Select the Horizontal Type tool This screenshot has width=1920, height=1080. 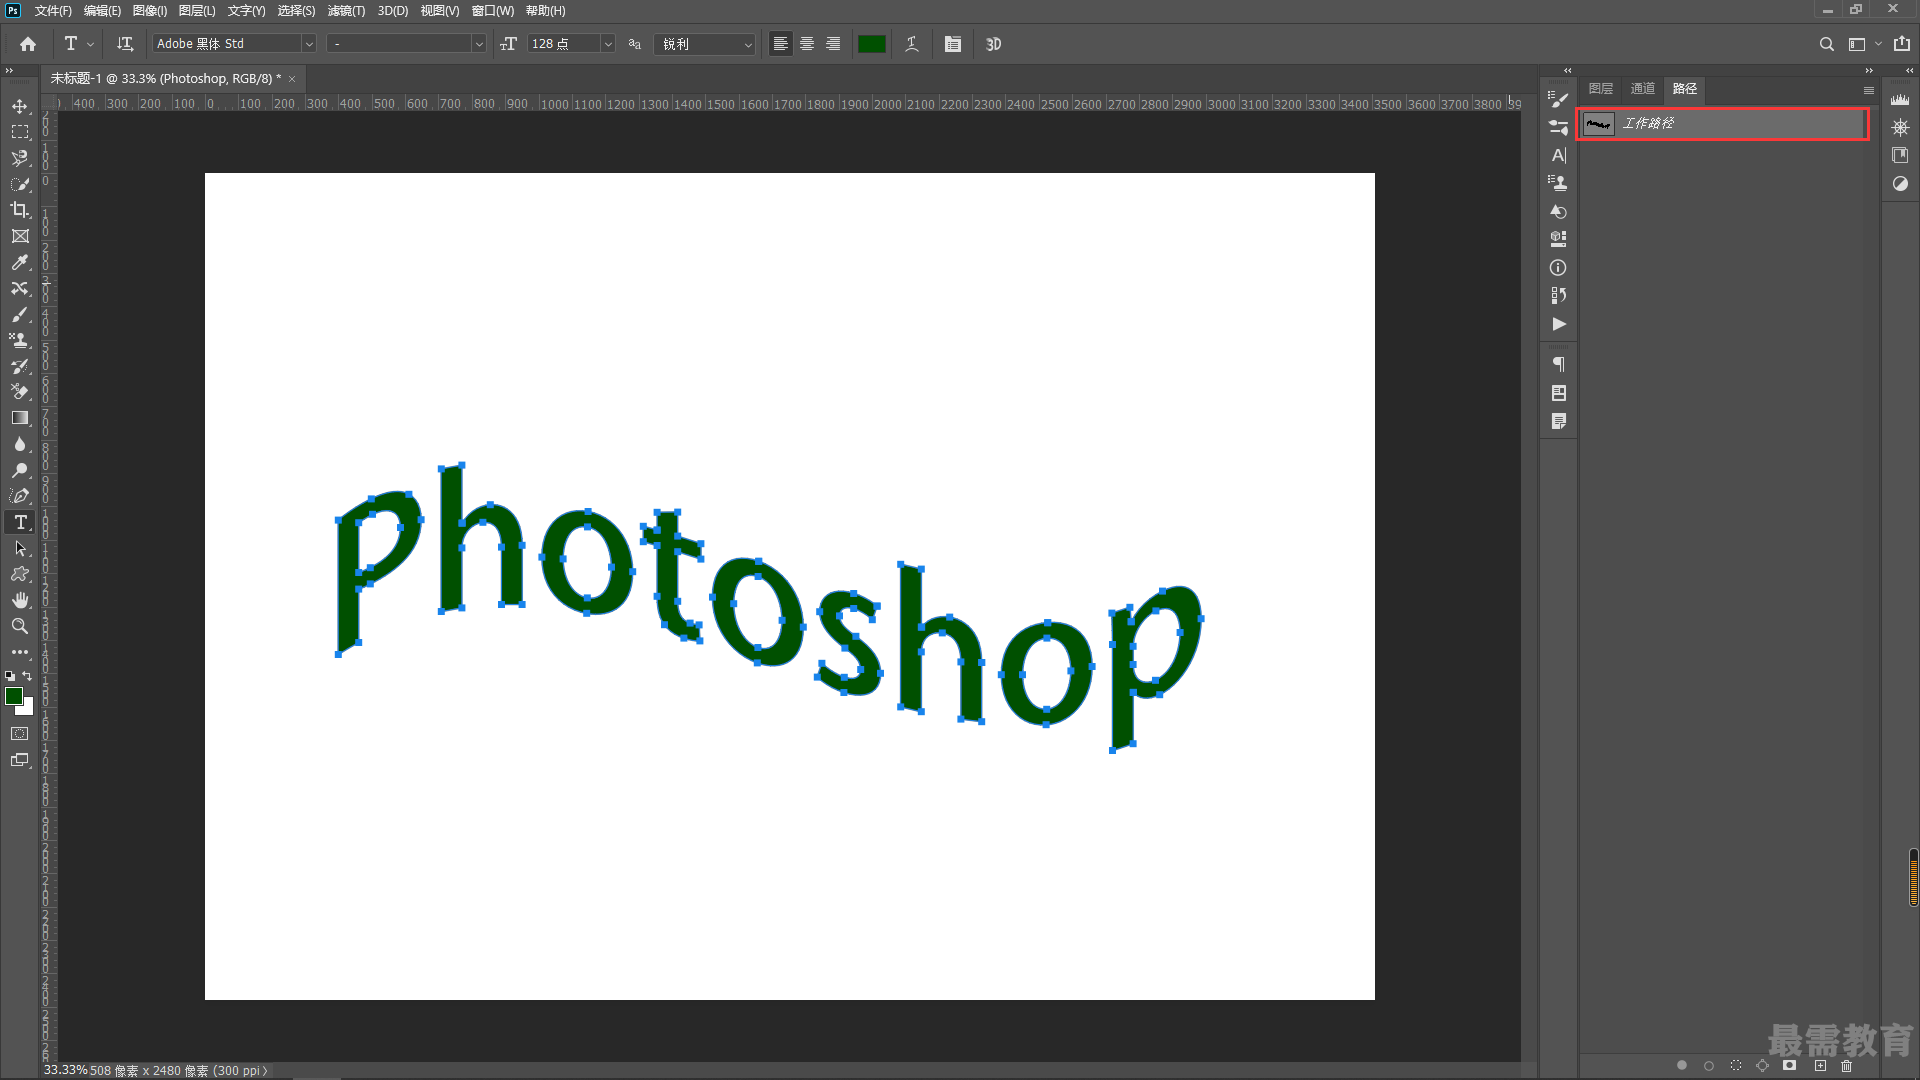pos(20,522)
